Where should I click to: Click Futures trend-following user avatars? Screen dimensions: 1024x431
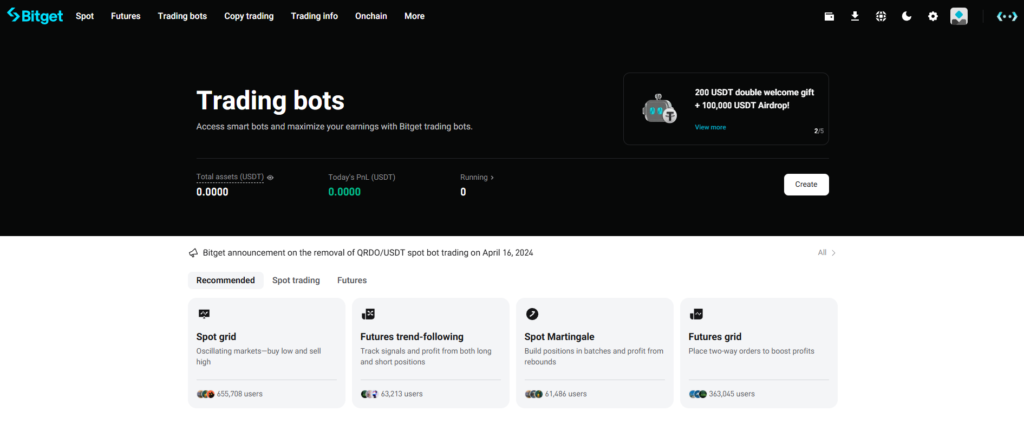tap(370, 394)
